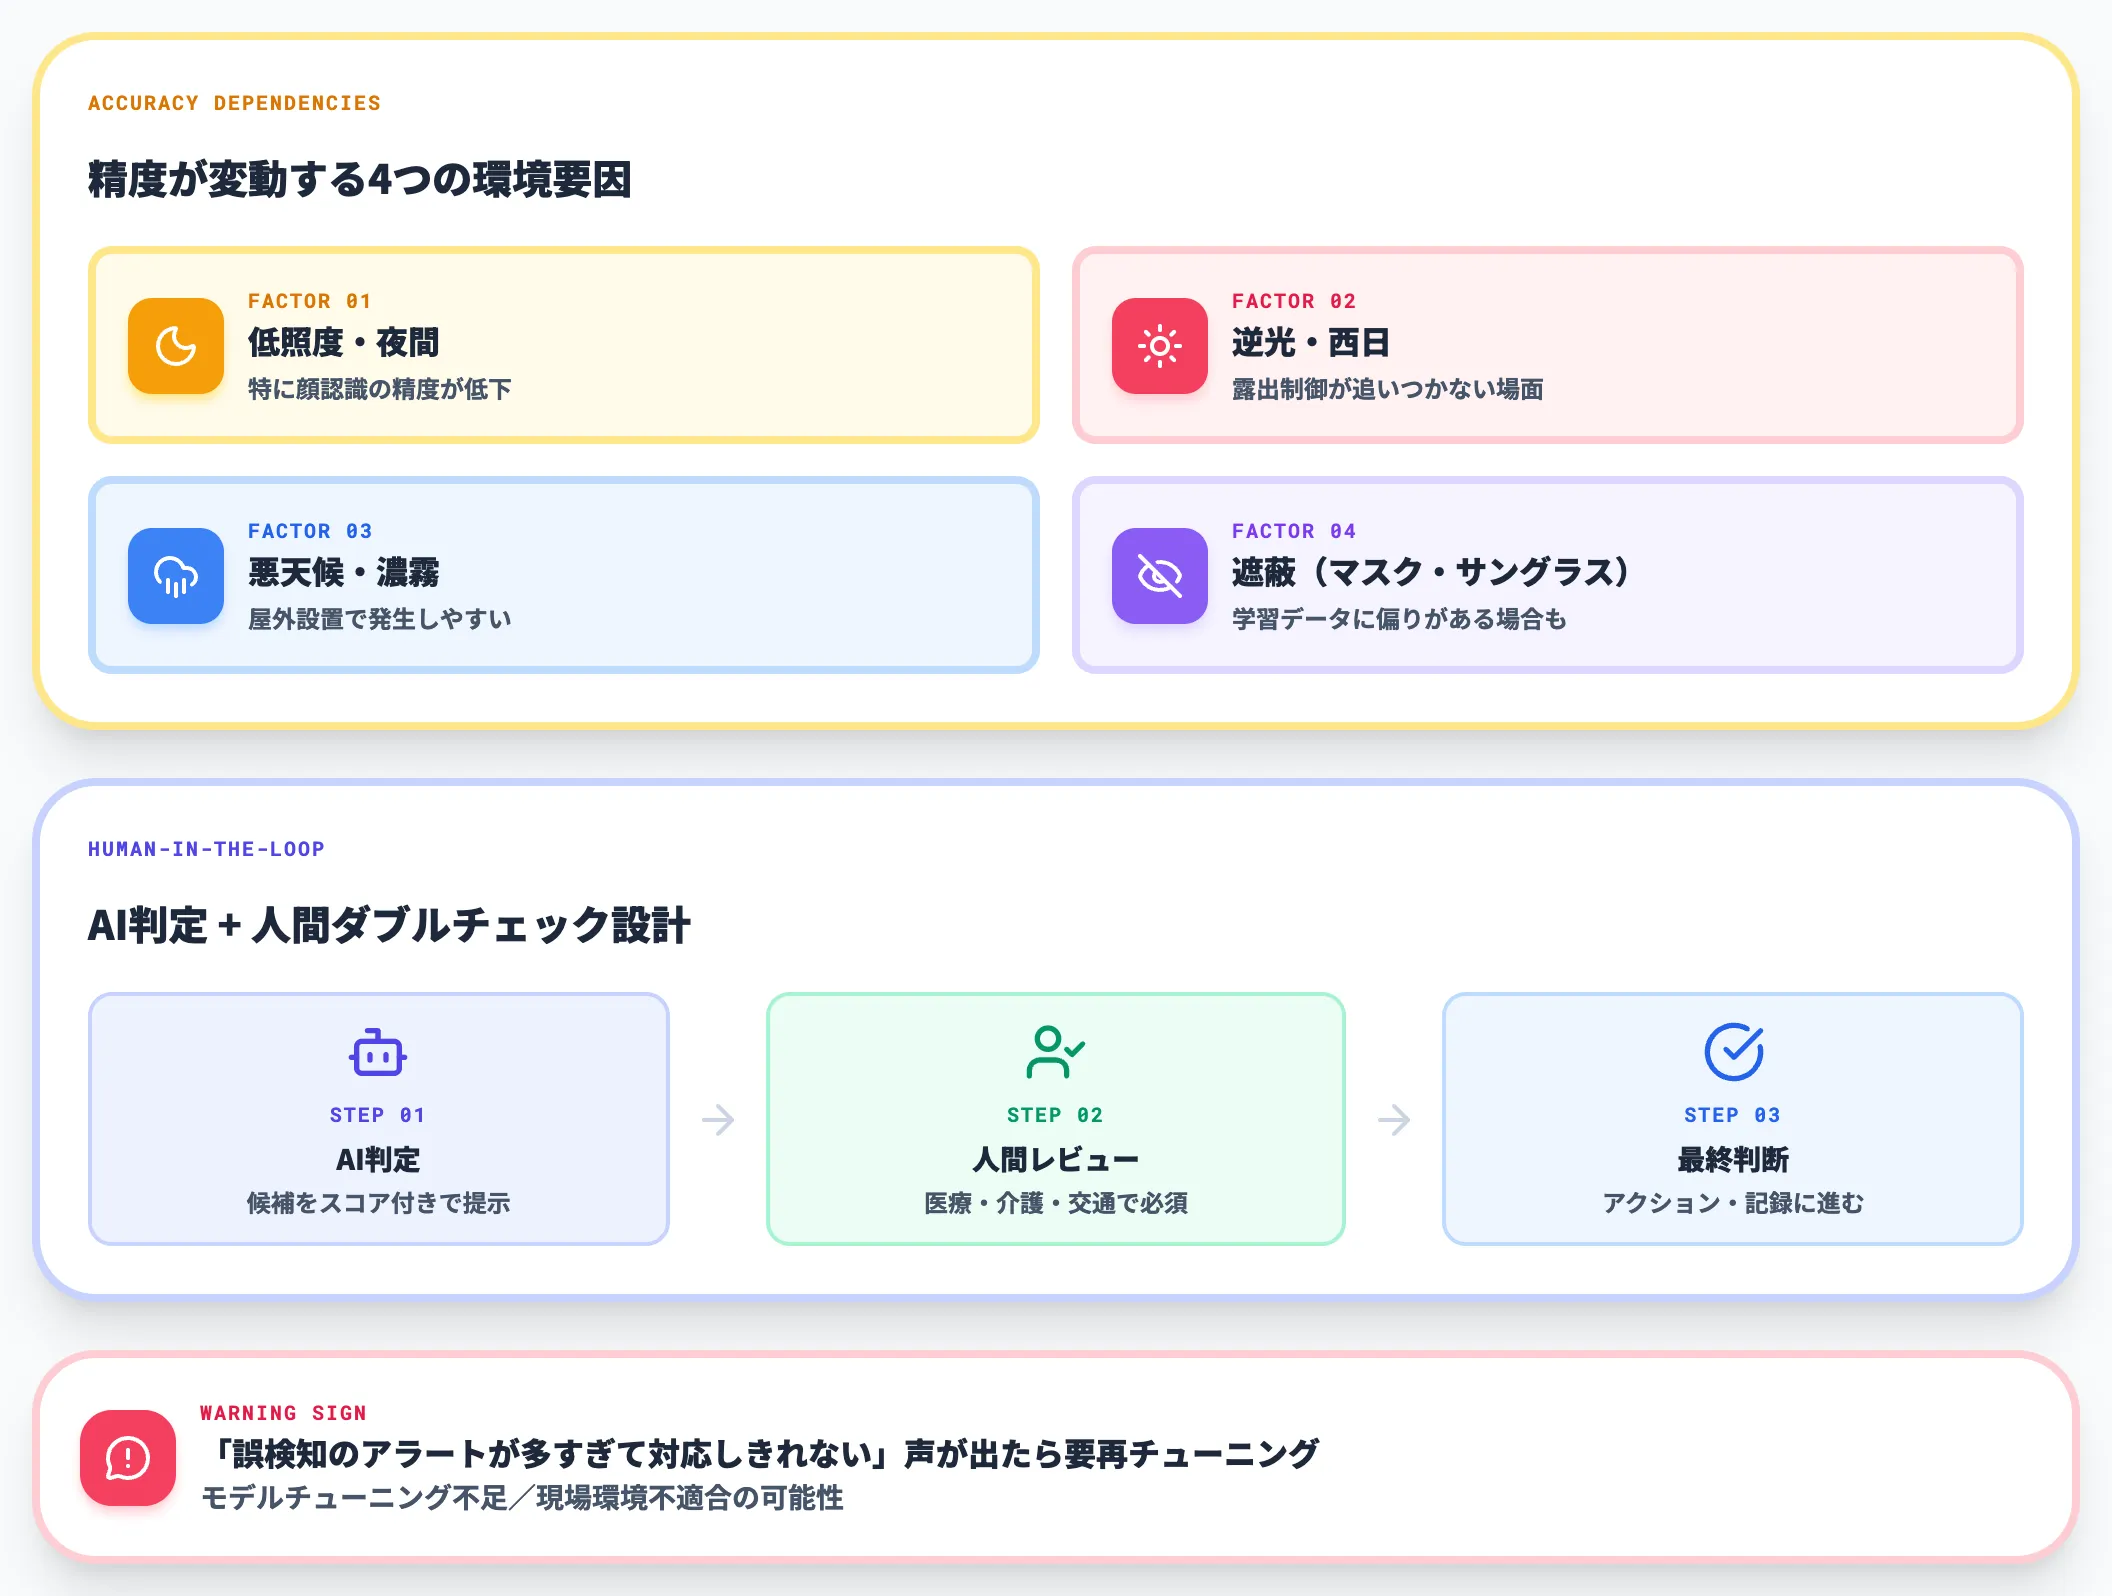Select the FACTOR 02 label
Screen dimensions: 2112x1596
tap(1294, 301)
